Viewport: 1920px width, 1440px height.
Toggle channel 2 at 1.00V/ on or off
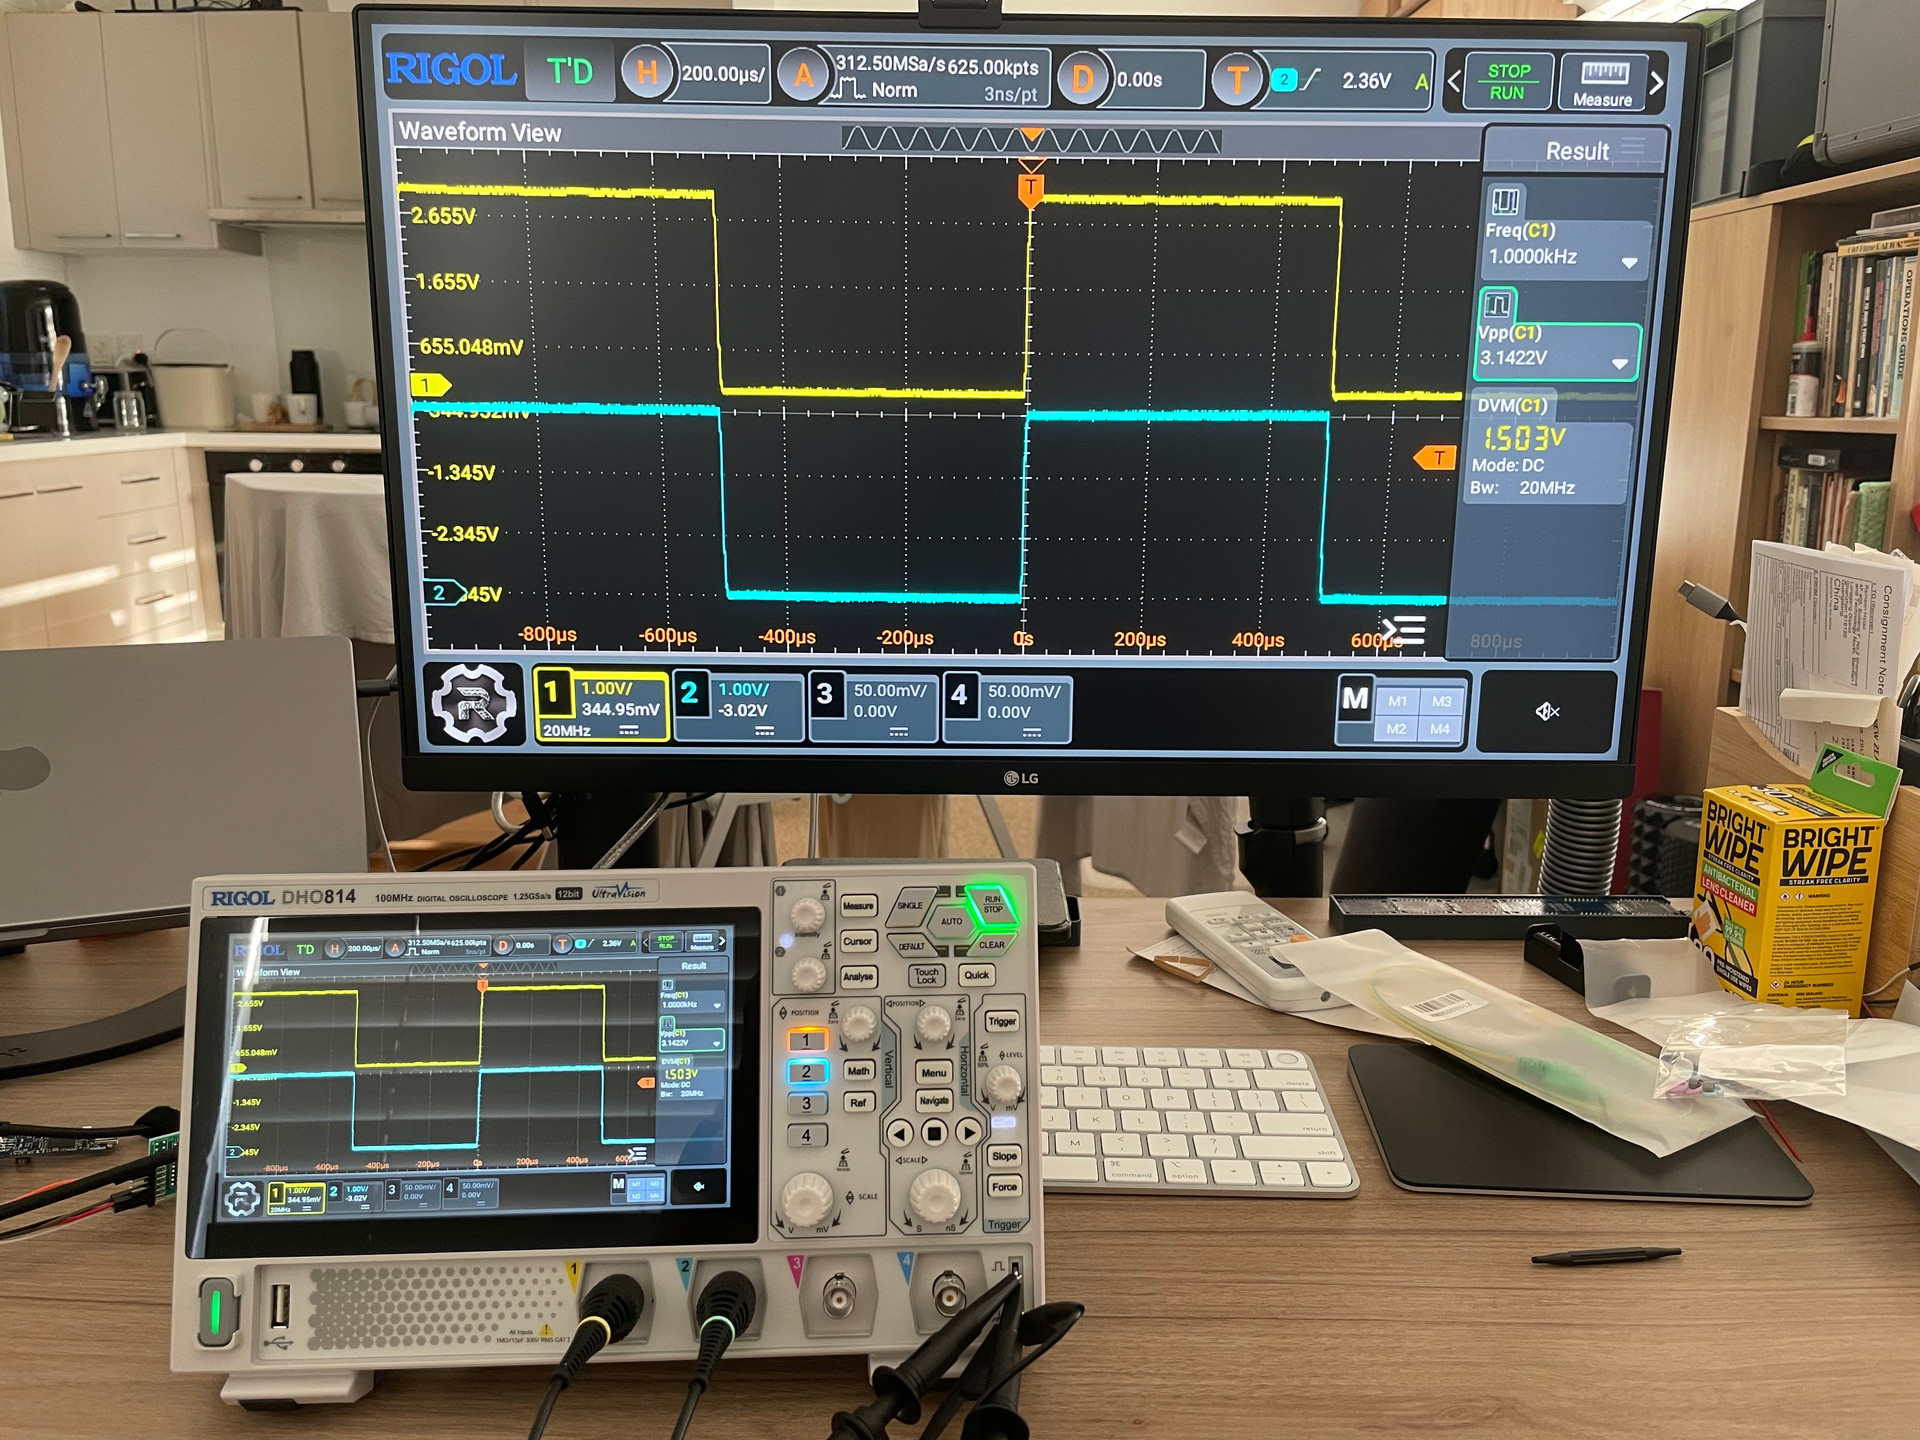[x=738, y=707]
